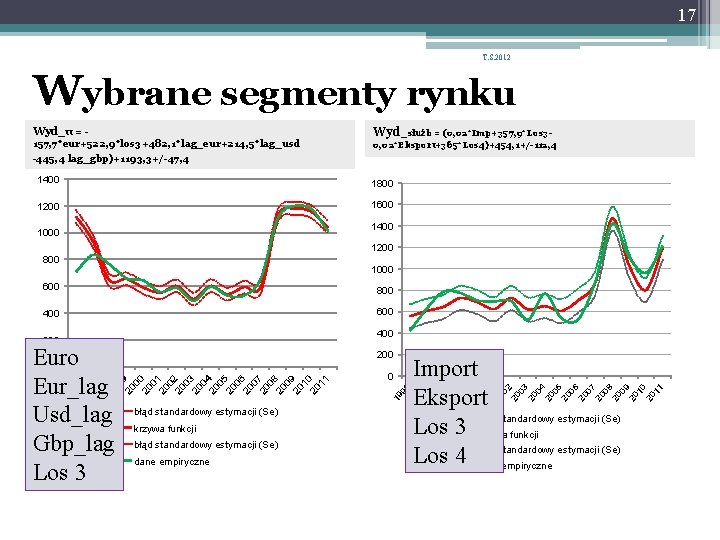Image resolution: width=720 pixels, height=540 pixels.
Task: Click the 2005 year label on the left chart
Action: [x=218, y=385]
